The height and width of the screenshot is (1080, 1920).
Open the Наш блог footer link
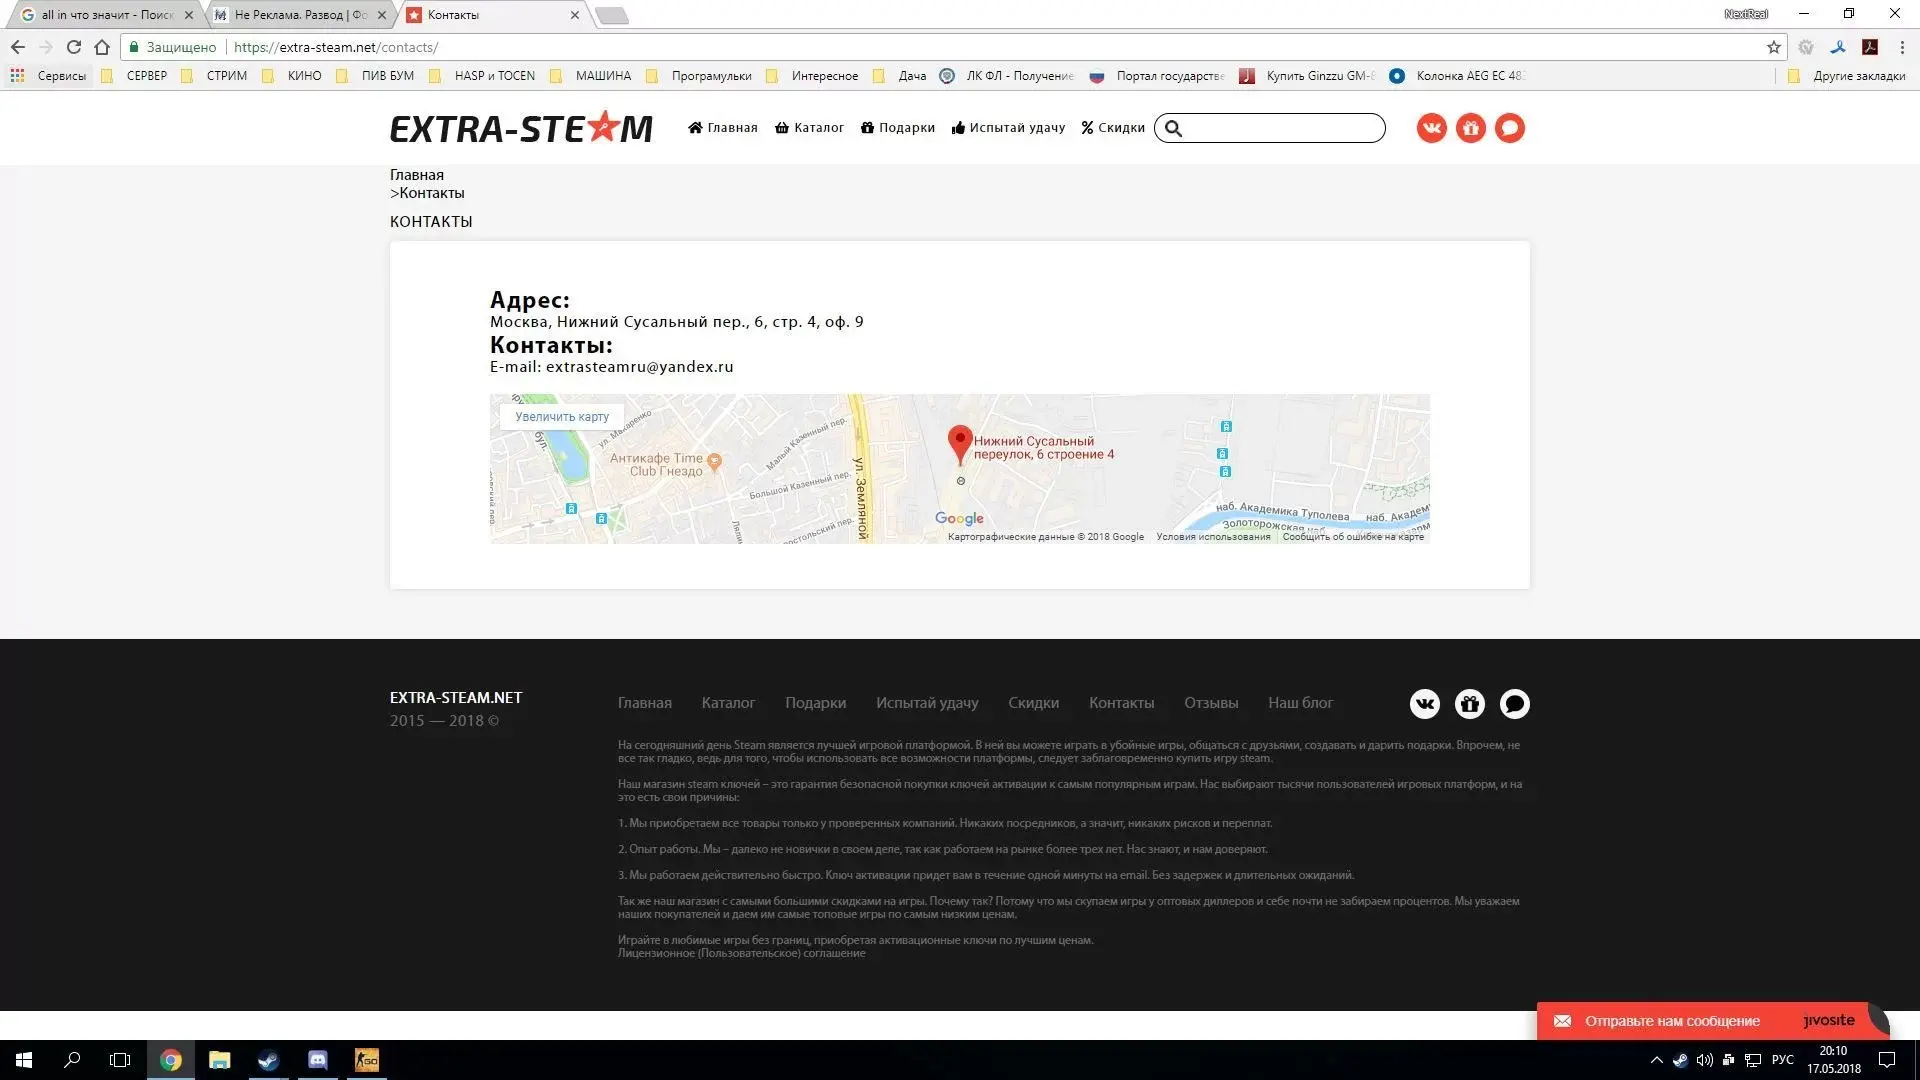[x=1300, y=703]
